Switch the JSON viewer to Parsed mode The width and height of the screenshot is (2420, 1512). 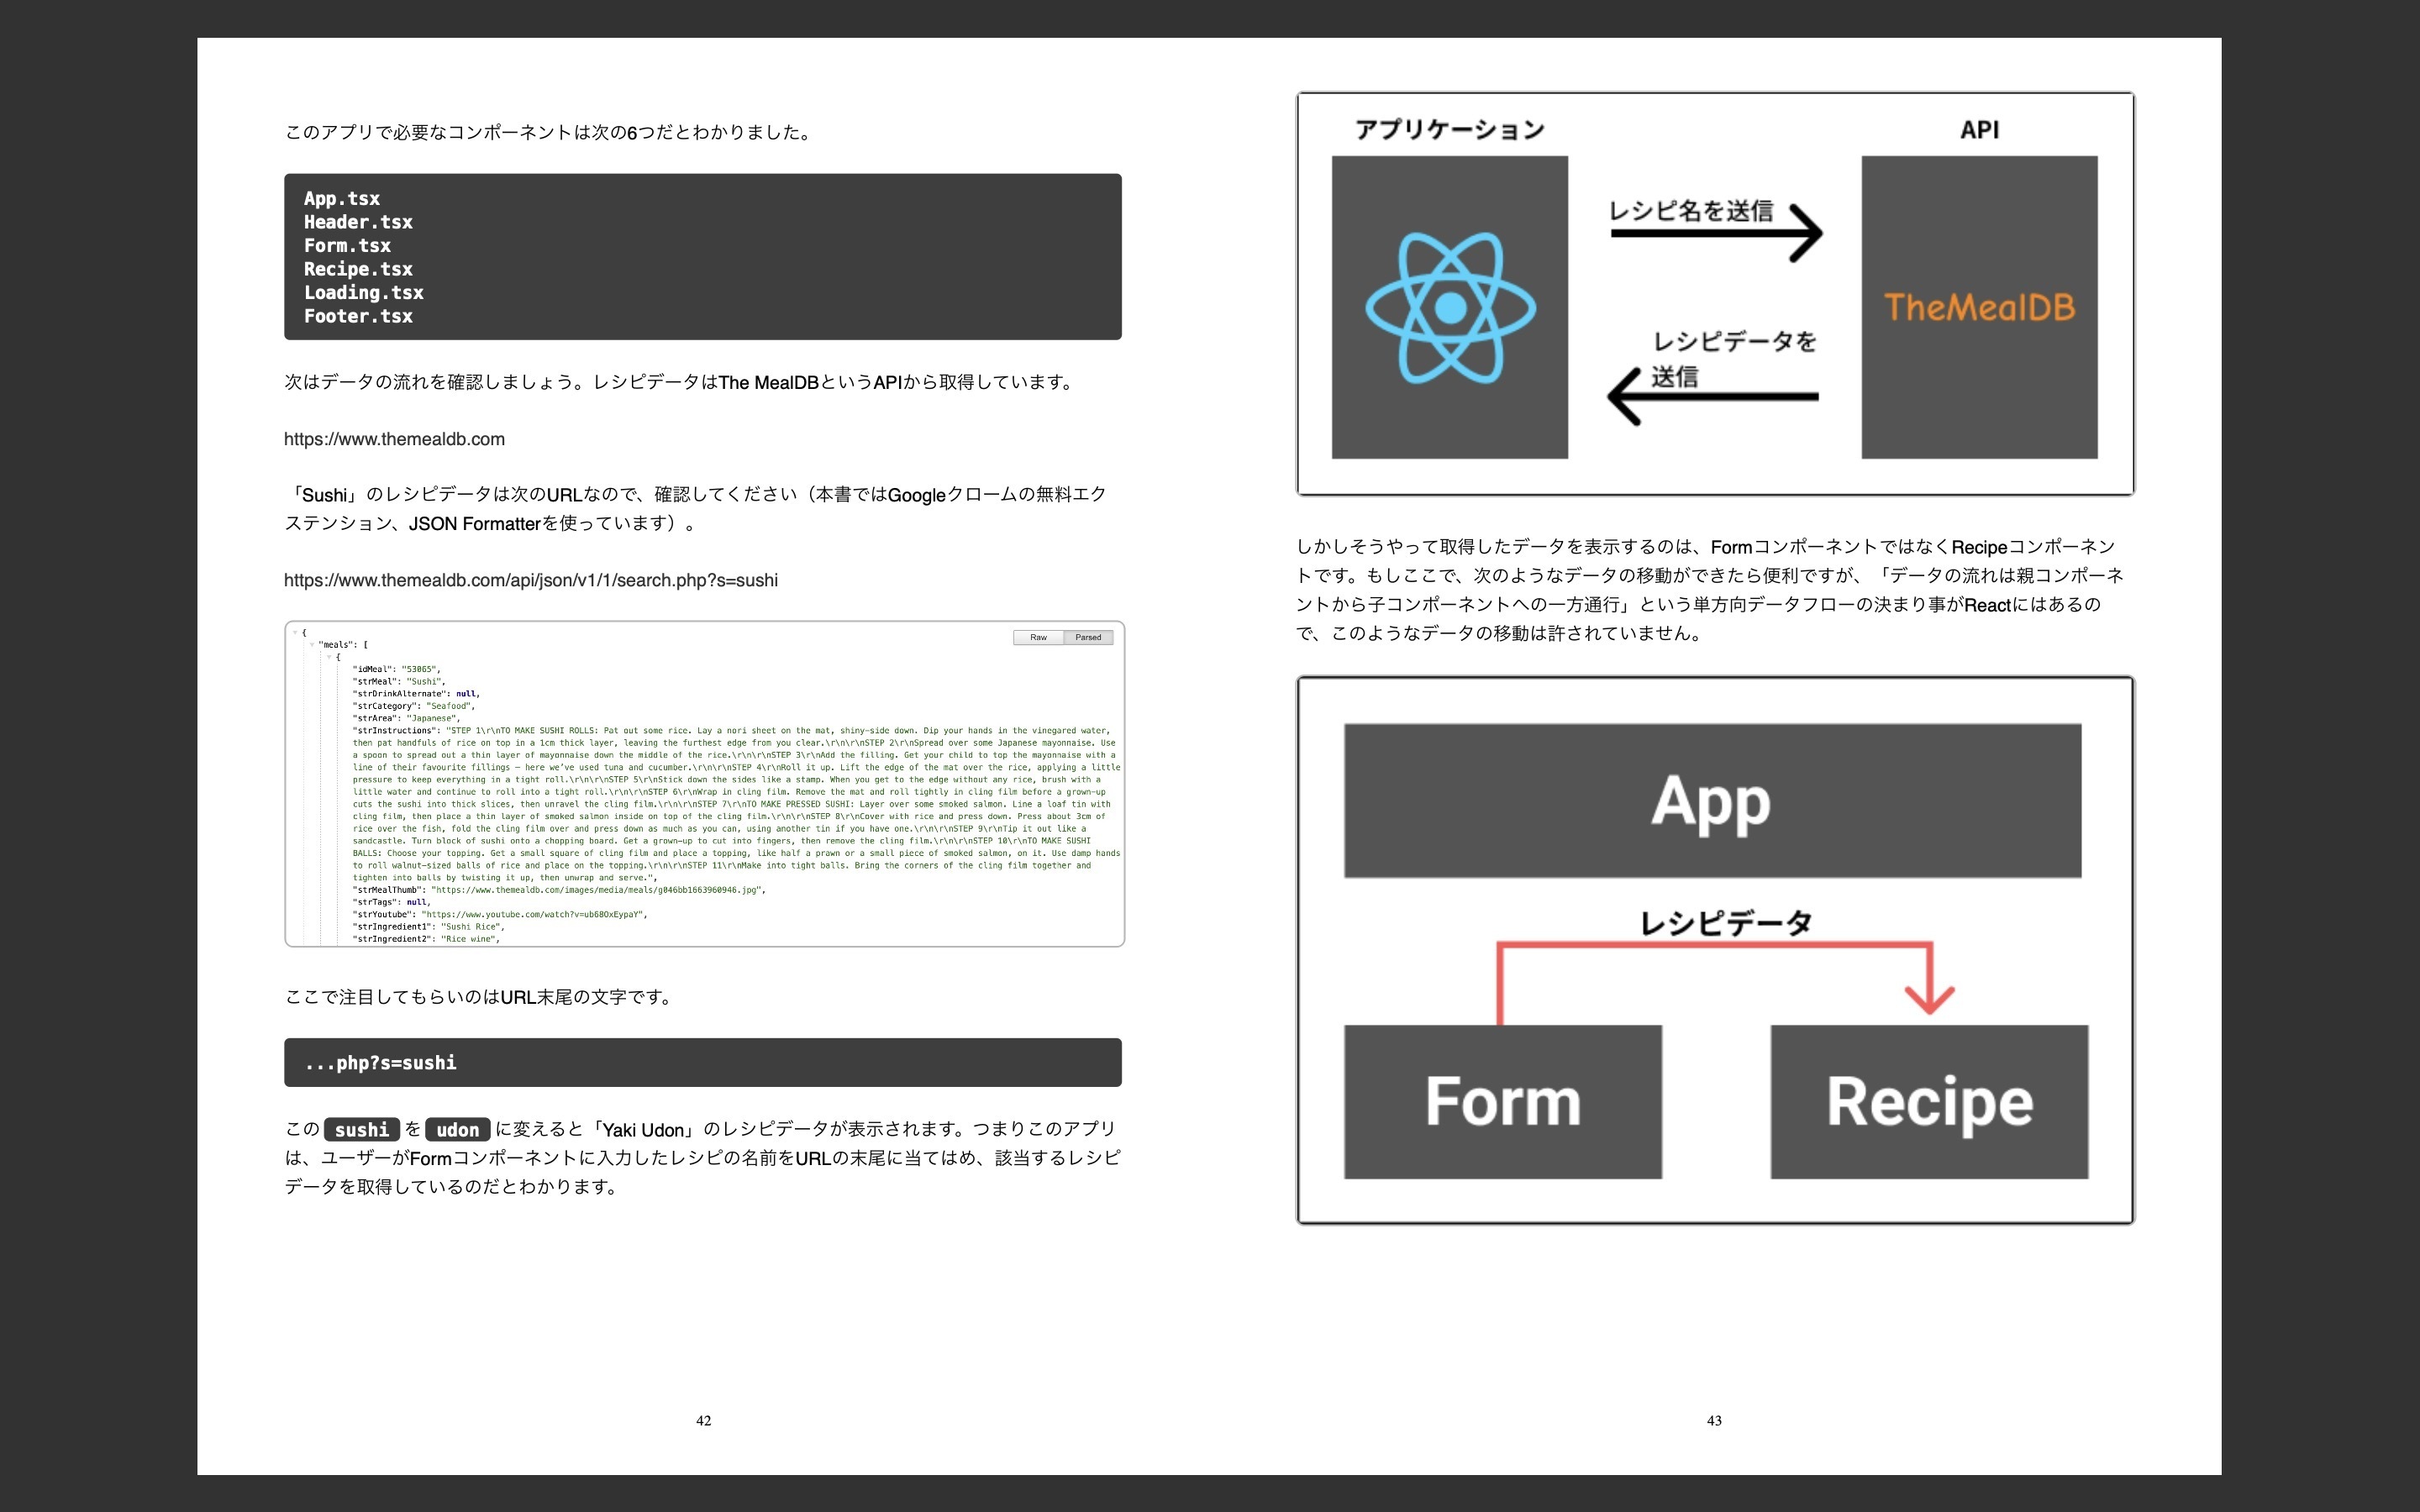point(1089,637)
